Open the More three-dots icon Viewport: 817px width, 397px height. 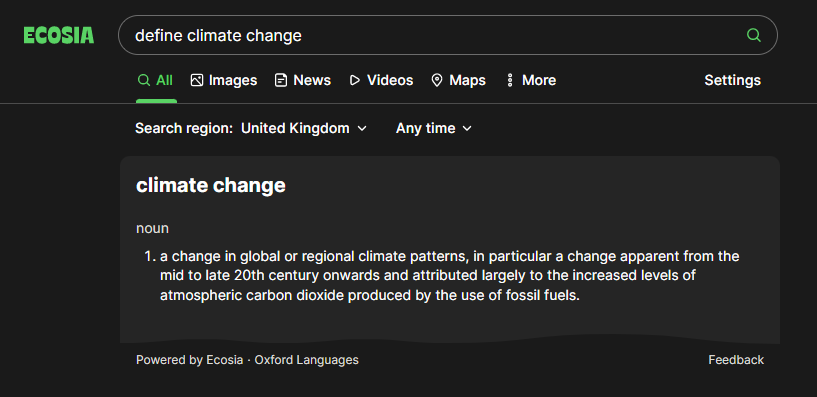(510, 80)
